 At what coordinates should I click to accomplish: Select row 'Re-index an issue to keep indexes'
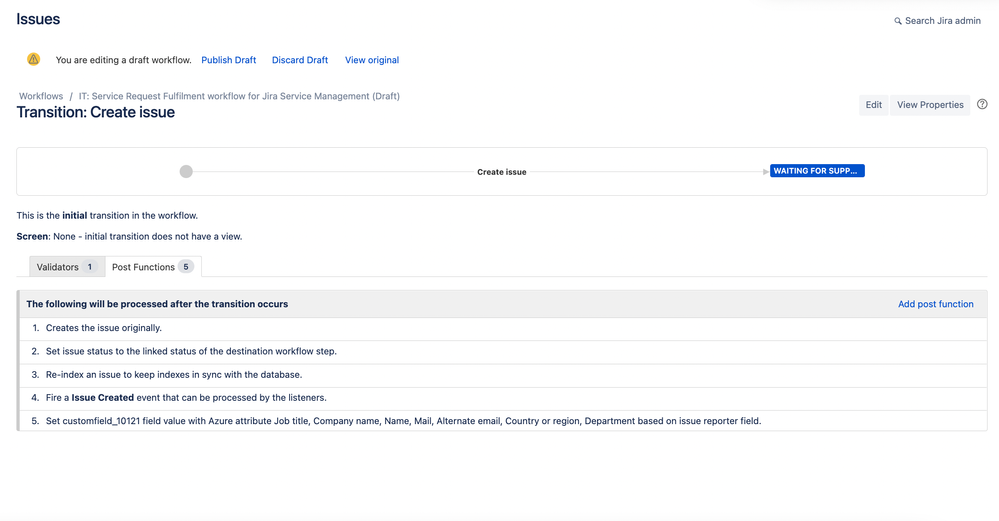point(503,375)
